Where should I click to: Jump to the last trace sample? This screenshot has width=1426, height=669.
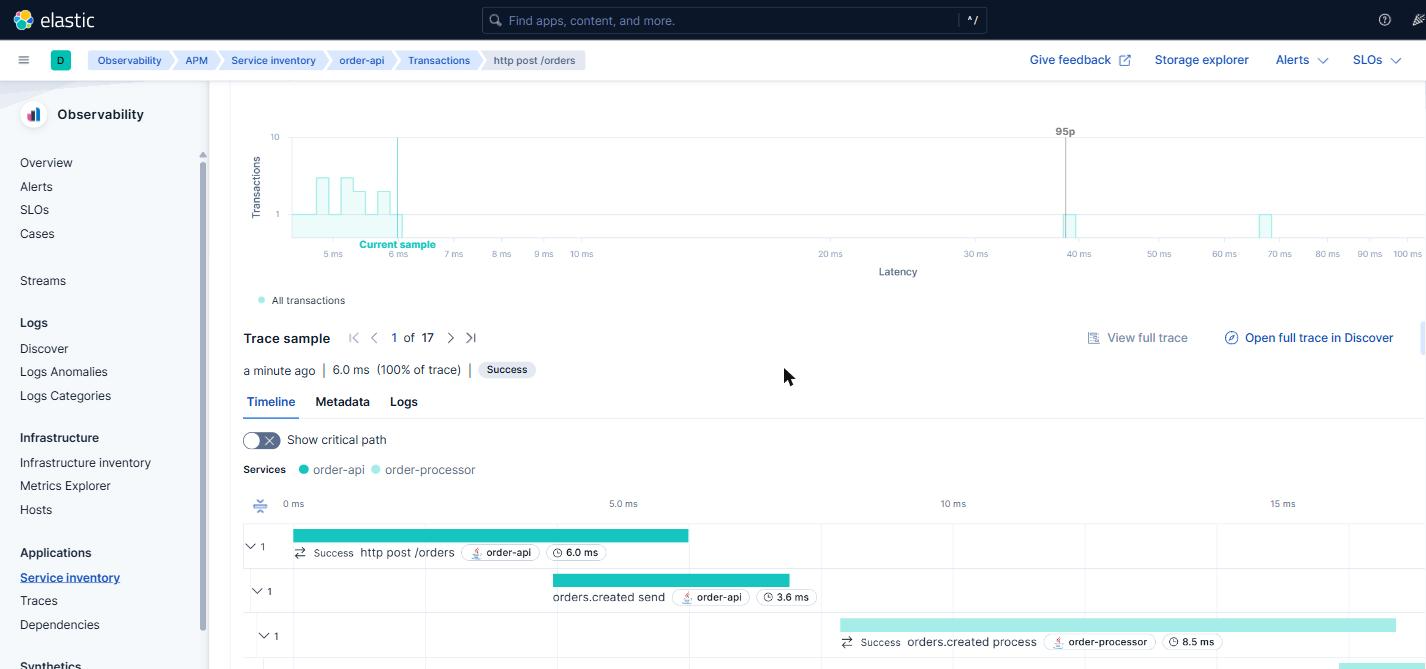pos(471,338)
